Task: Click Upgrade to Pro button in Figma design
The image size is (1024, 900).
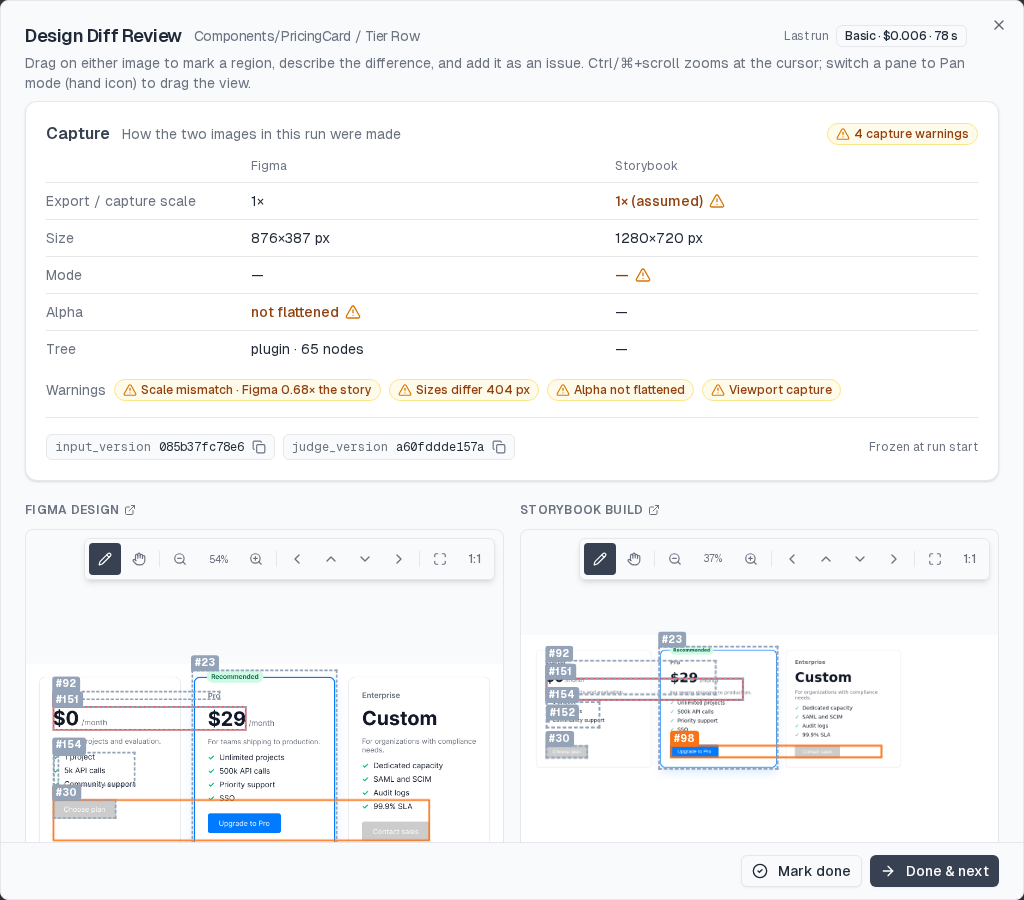Action: 244,824
